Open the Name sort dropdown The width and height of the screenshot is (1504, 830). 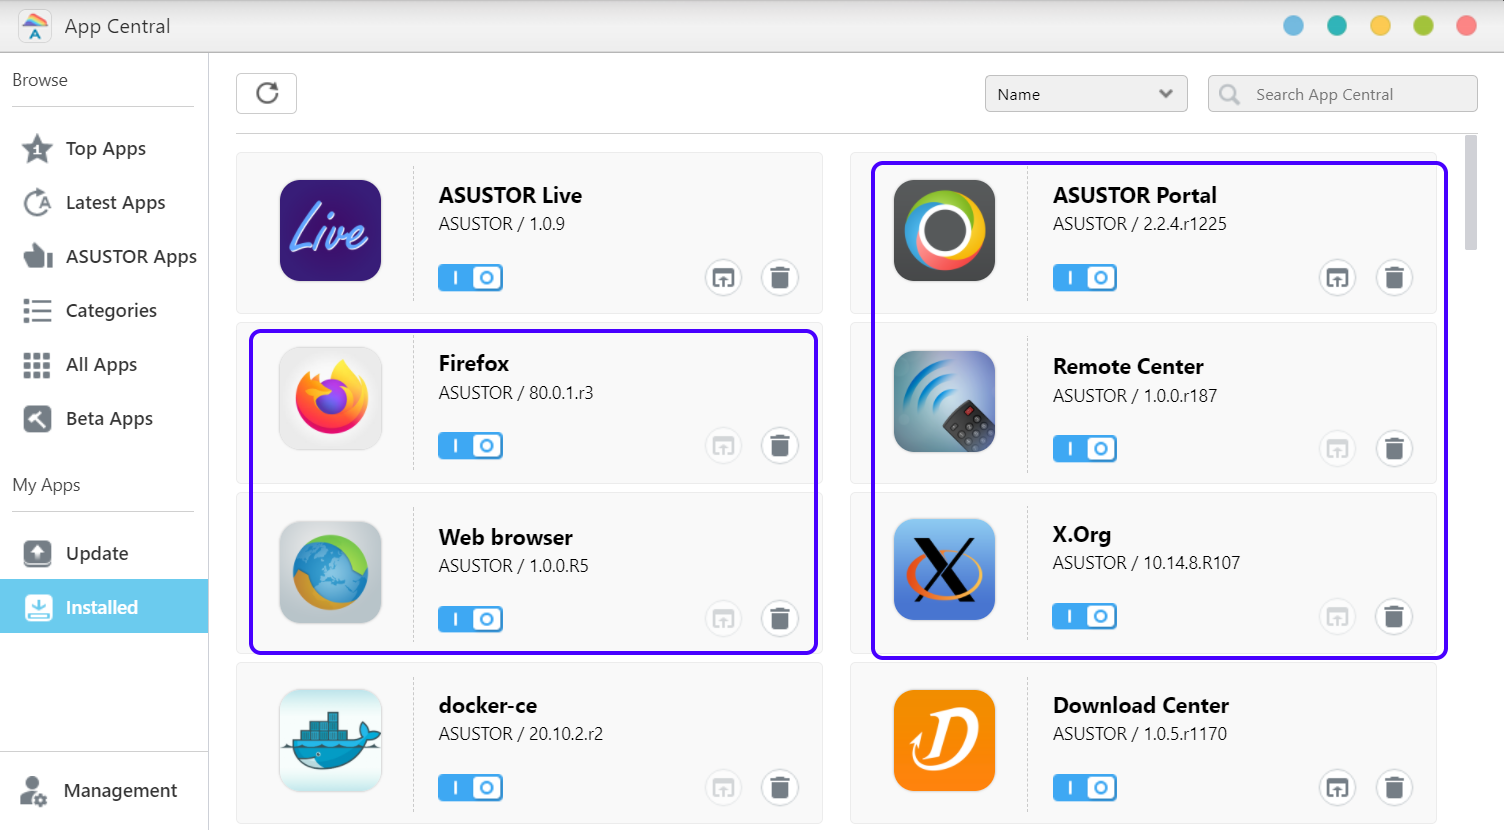pos(1086,94)
